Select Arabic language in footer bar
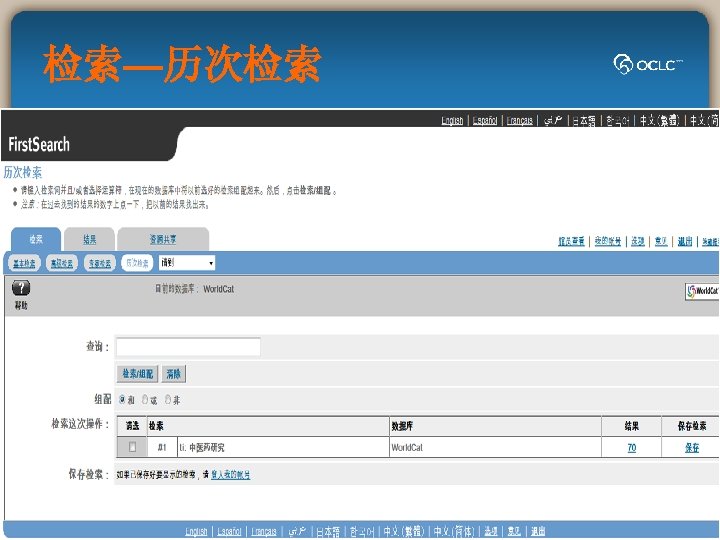Viewport: 720px width, 540px height. (297, 531)
